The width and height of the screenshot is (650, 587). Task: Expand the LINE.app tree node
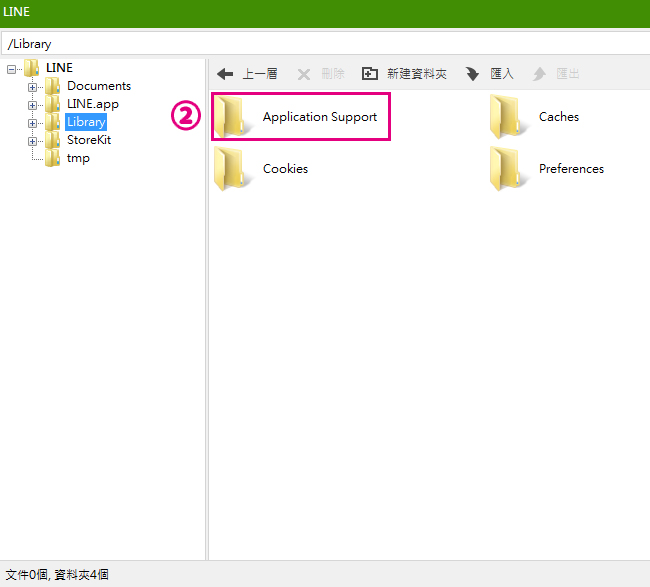click(x=32, y=105)
